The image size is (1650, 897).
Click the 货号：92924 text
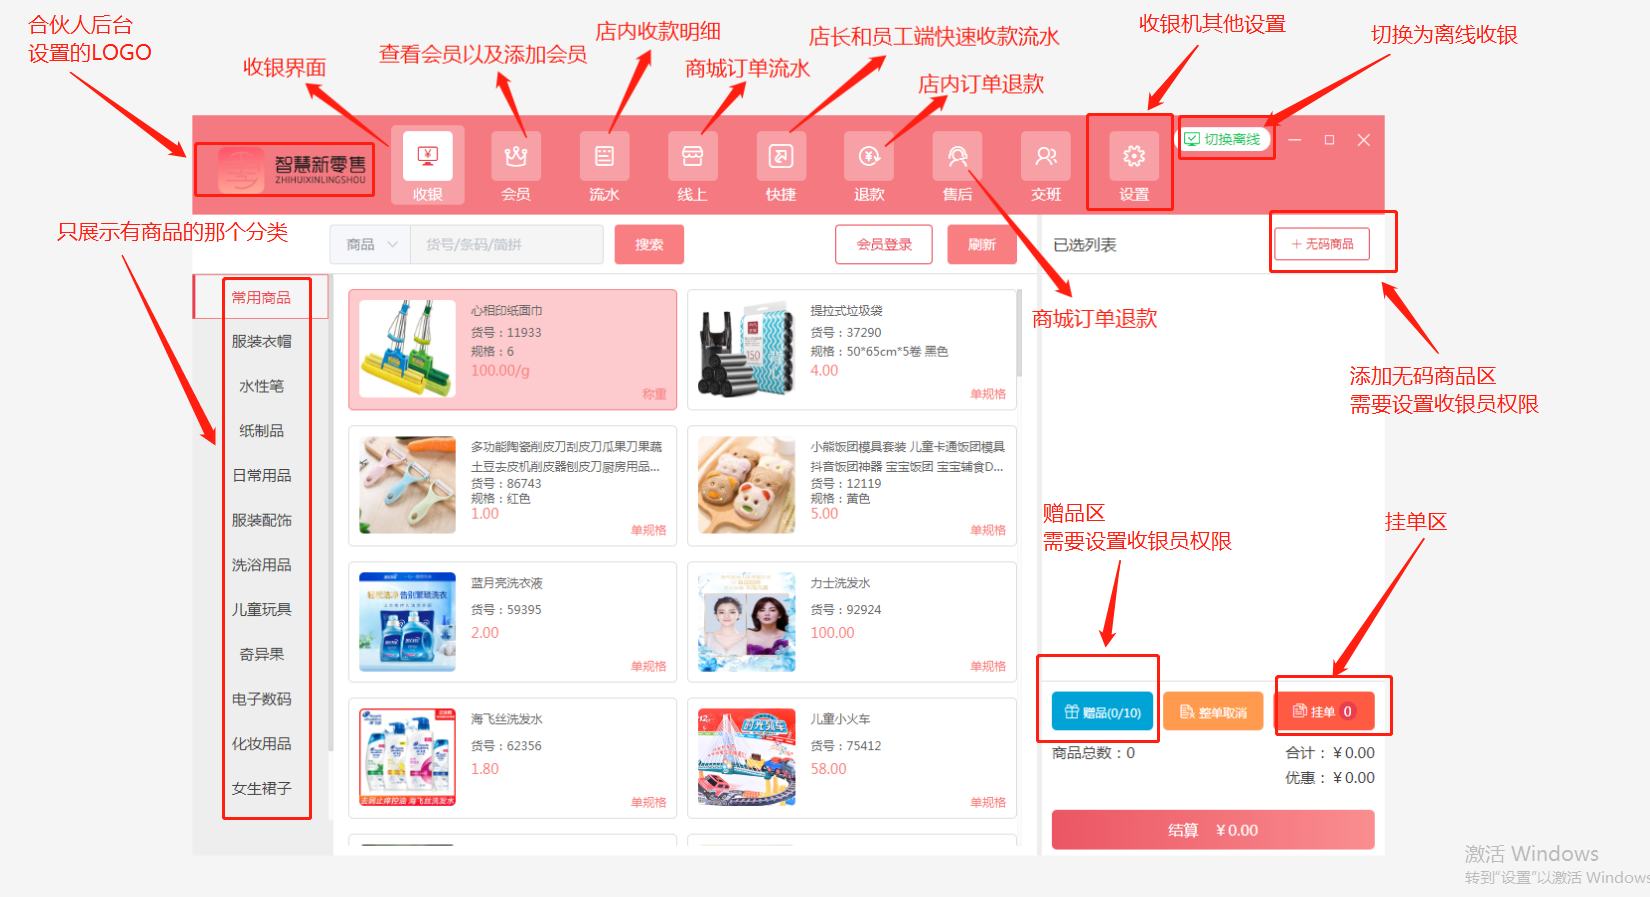[x=845, y=610]
